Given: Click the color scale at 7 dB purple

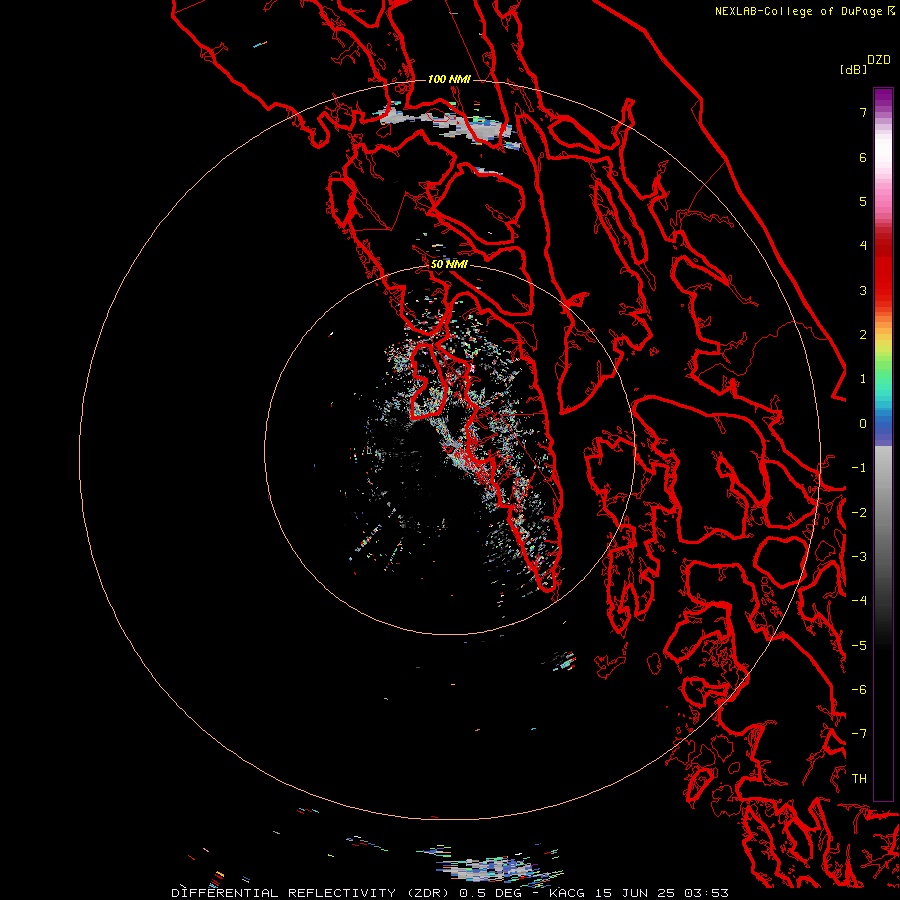Looking at the screenshot, I should point(883,112).
